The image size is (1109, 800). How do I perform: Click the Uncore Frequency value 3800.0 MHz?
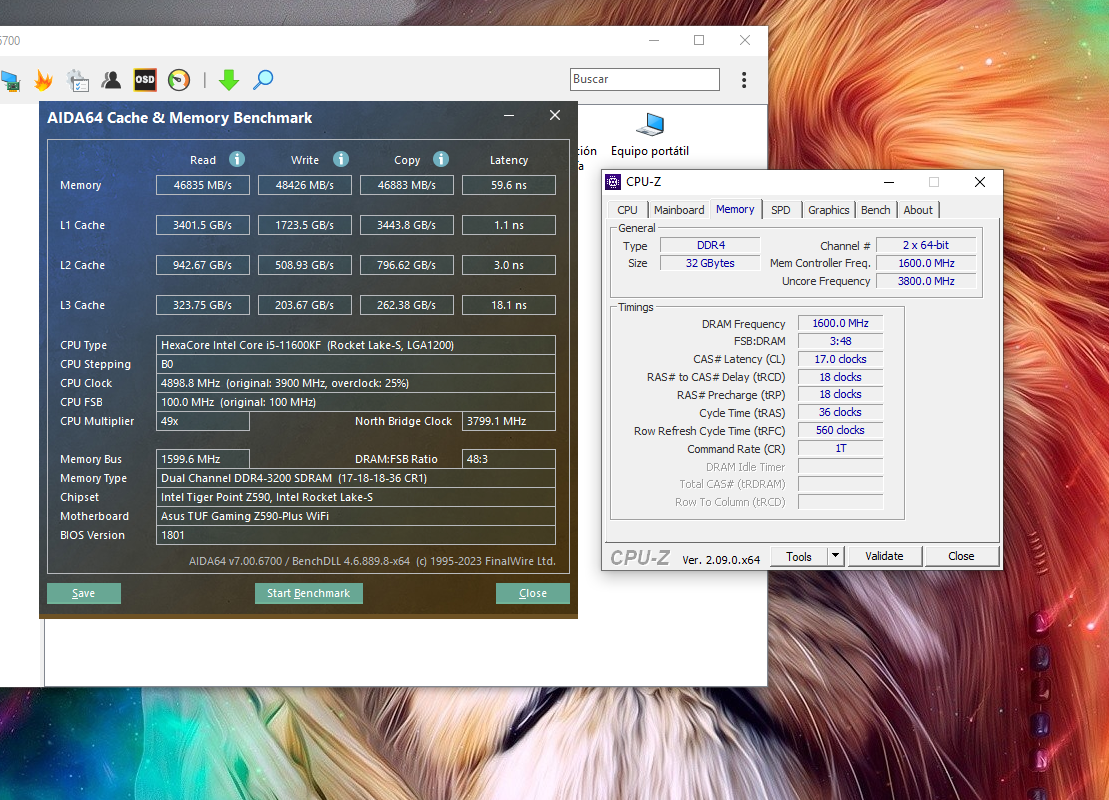click(927, 282)
